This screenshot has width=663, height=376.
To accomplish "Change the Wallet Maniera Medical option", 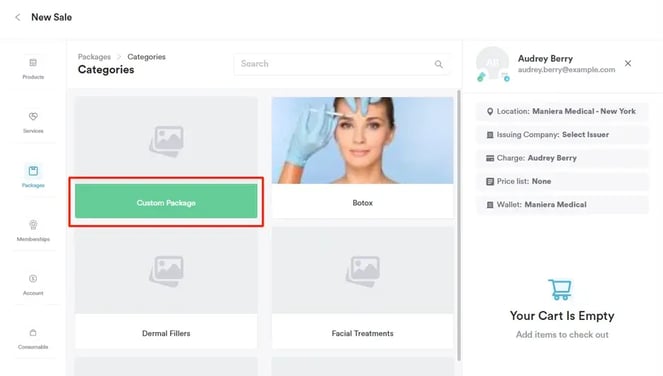I will pos(562,204).
